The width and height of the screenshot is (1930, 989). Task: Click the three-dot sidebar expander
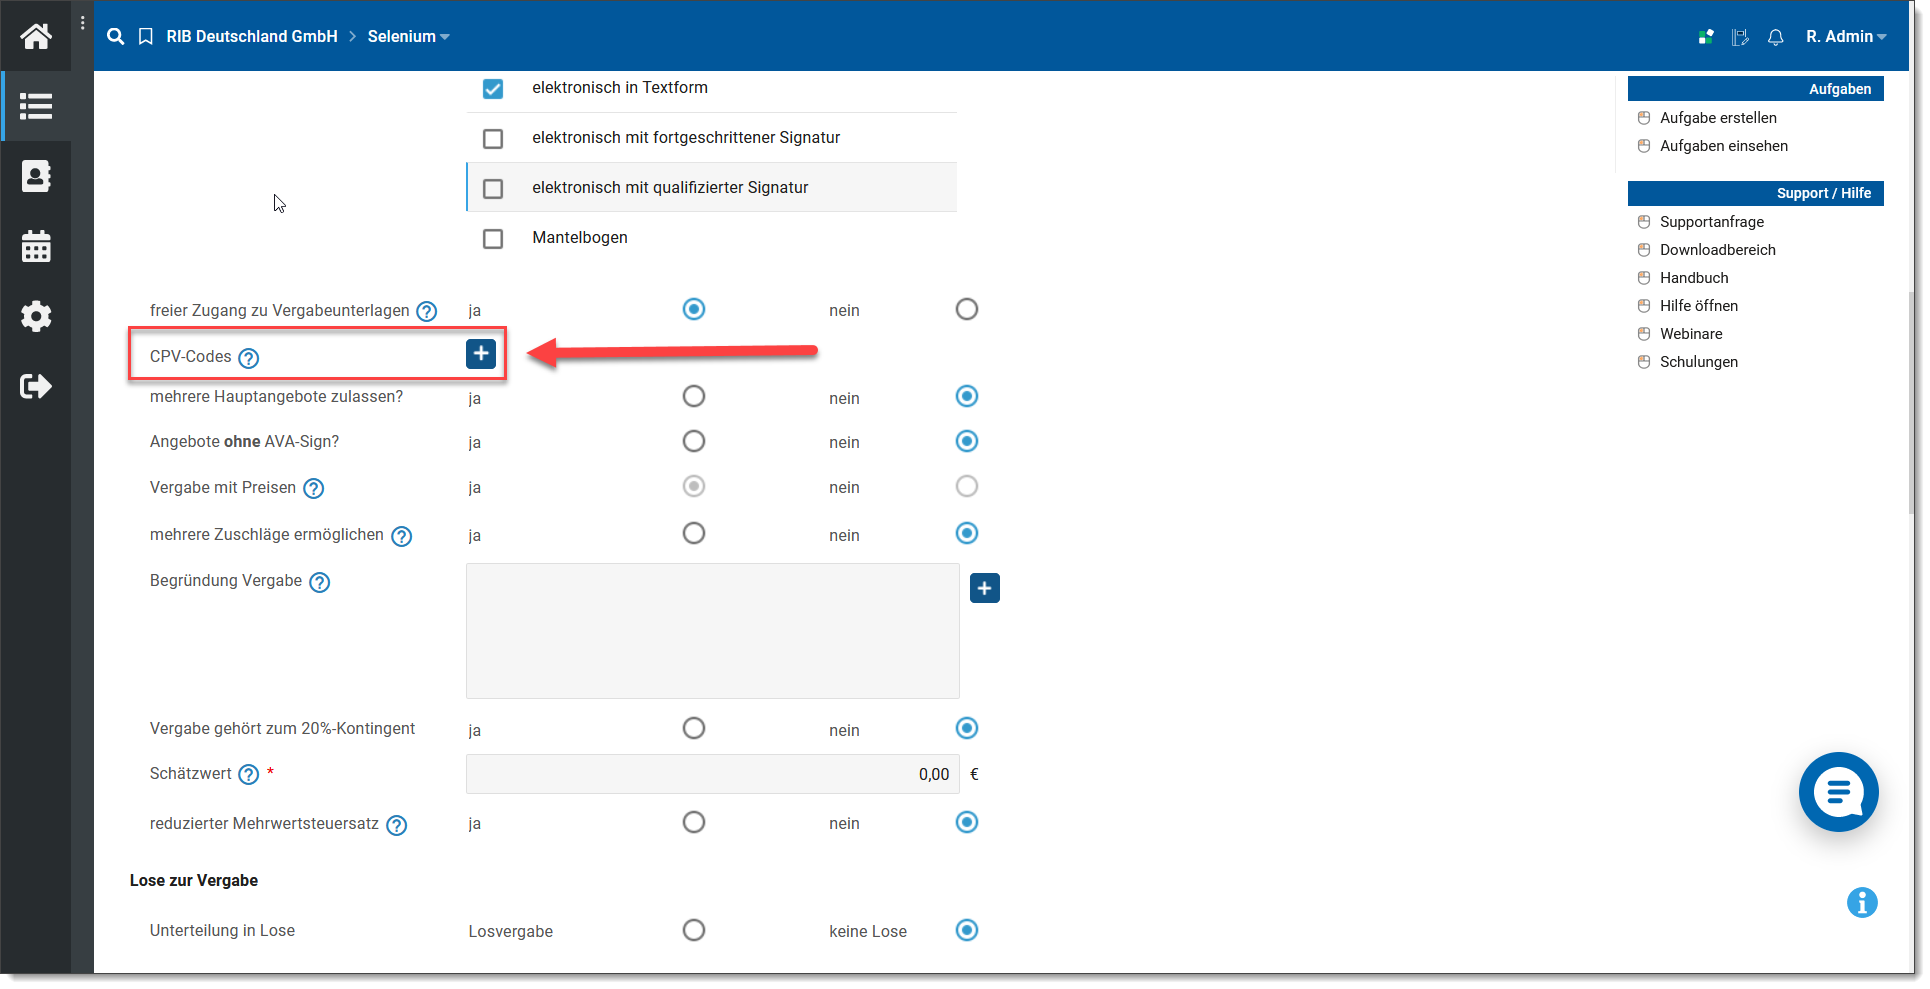[x=82, y=23]
